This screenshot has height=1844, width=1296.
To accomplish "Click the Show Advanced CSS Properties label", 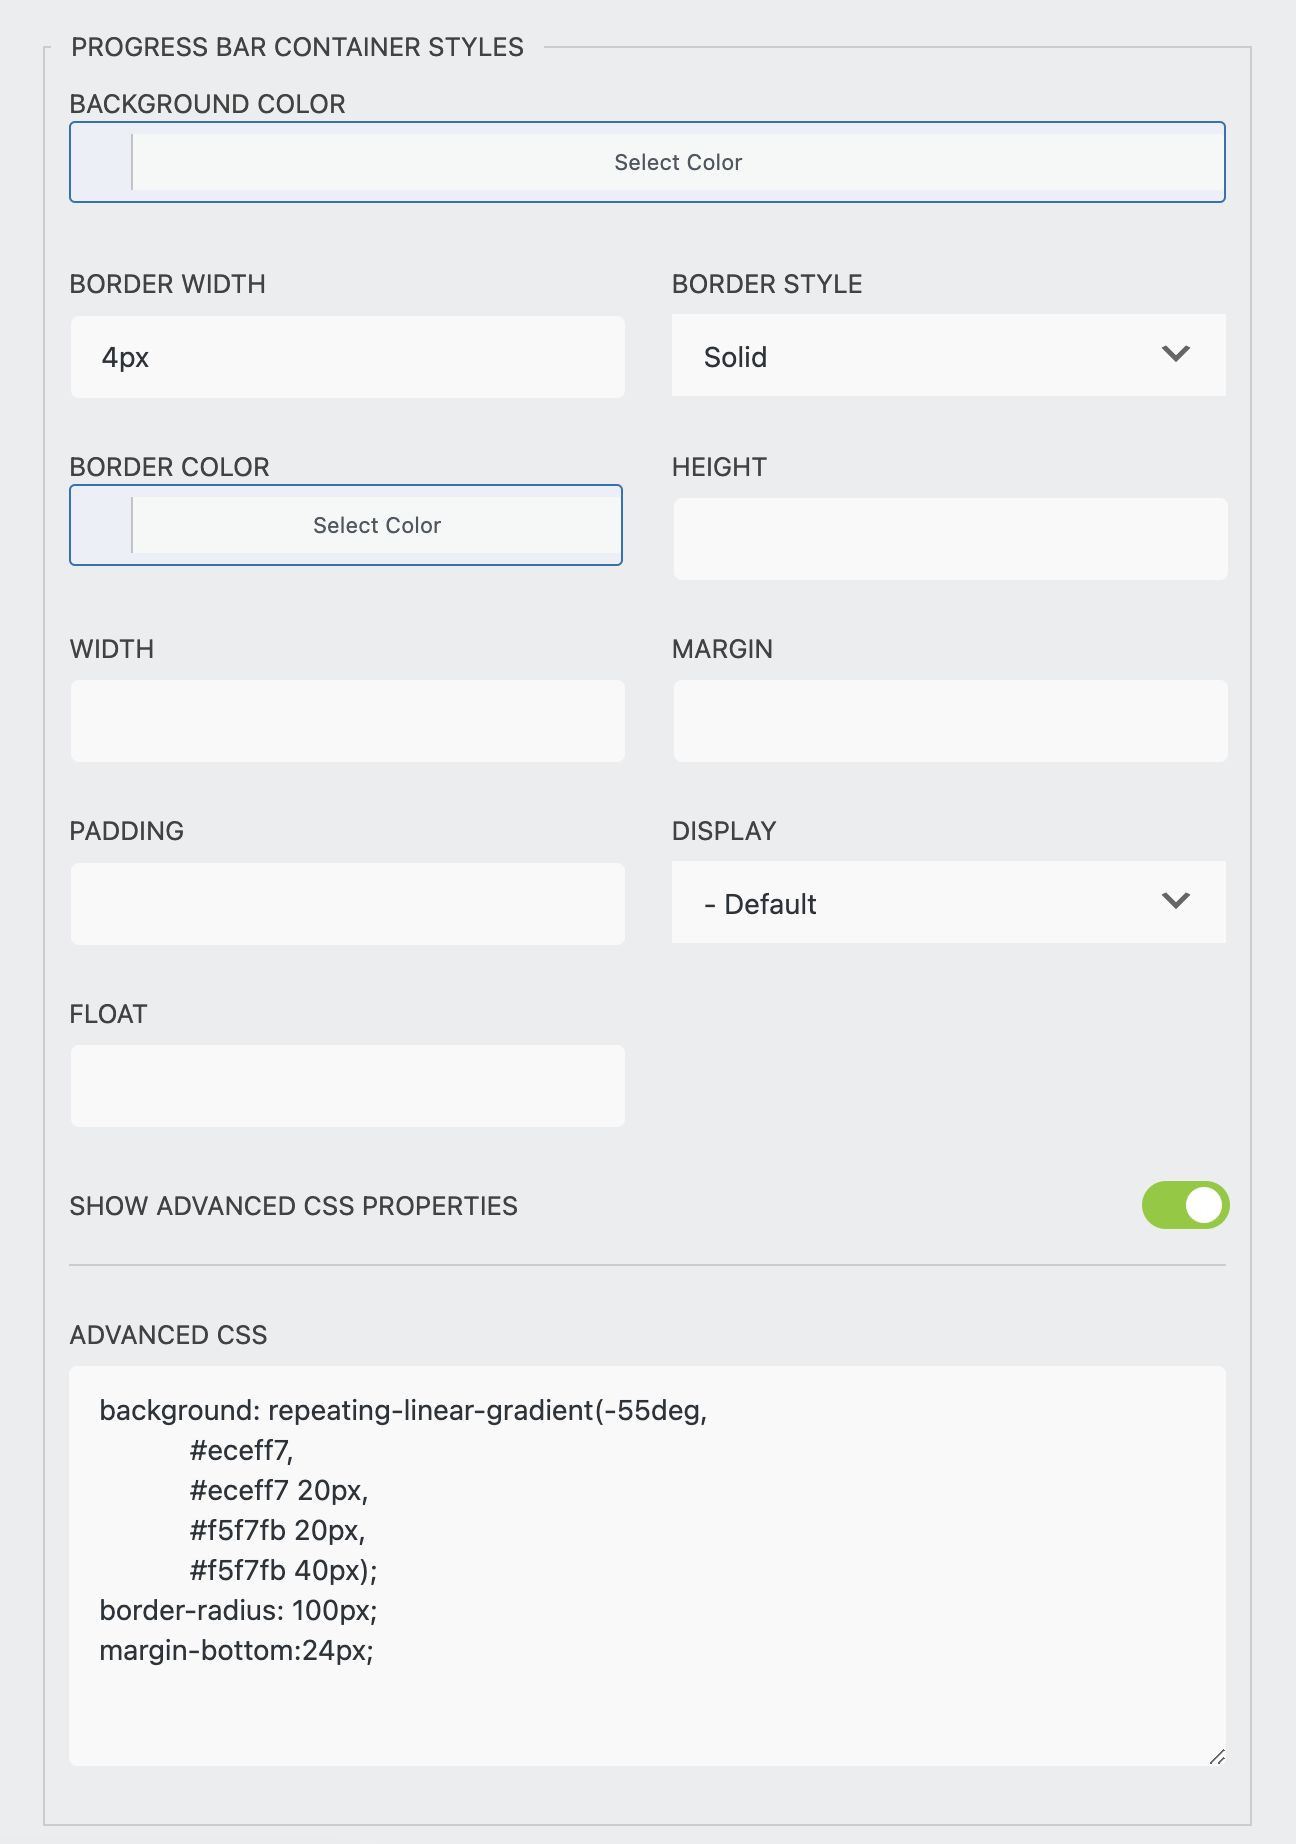I will 293,1206.
